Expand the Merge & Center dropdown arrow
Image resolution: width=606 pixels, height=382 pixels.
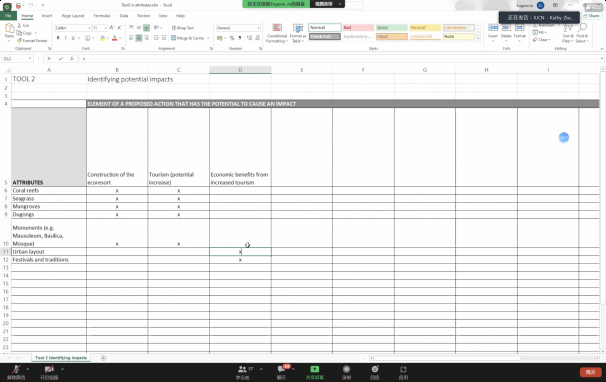point(208,38)
